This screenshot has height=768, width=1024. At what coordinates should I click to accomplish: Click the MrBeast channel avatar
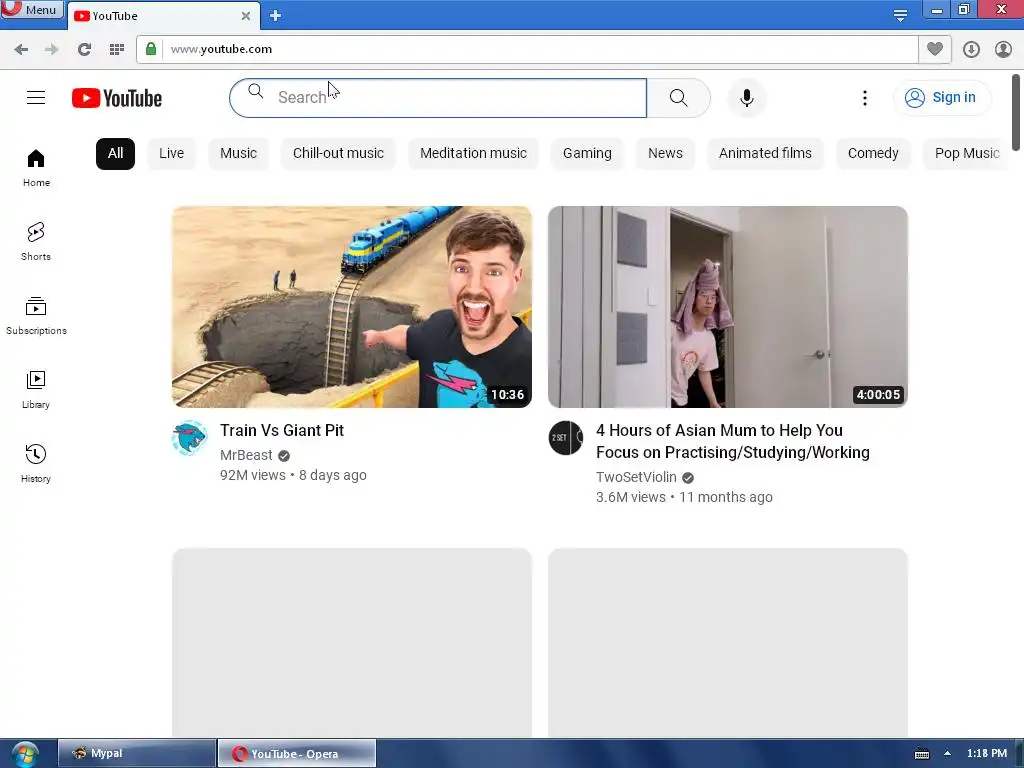pos(189,438)
